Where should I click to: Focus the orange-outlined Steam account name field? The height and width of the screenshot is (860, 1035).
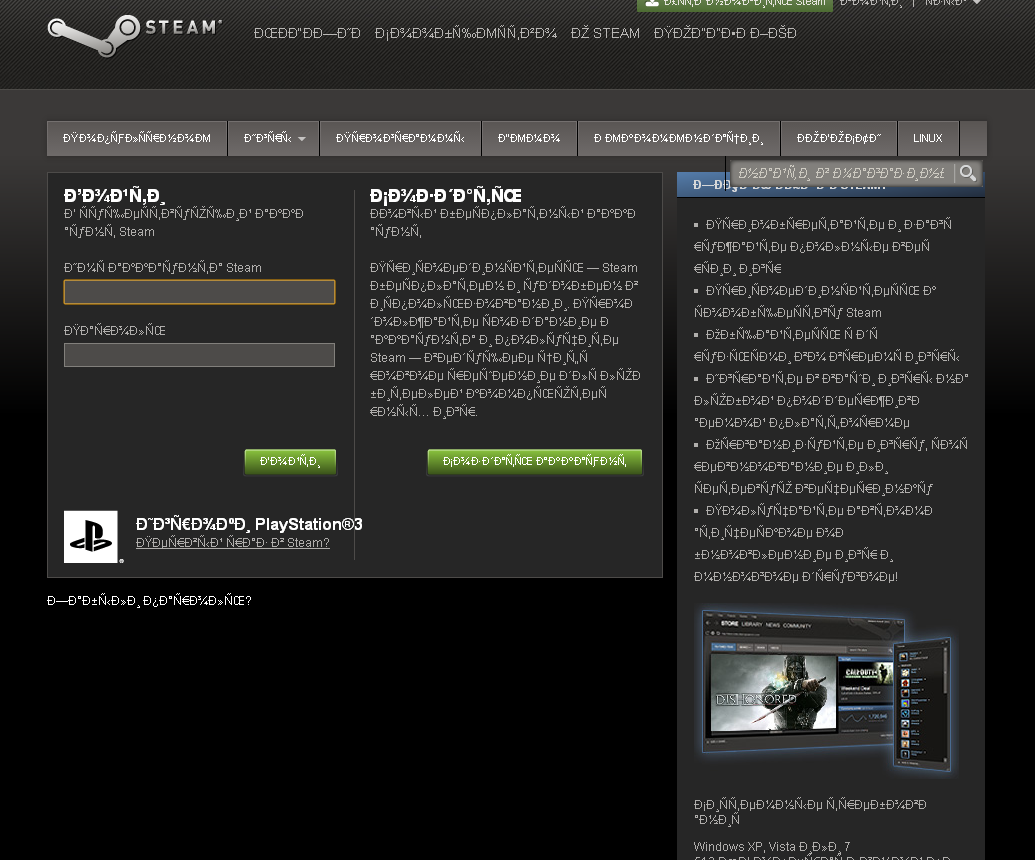(x=199, y=292)
